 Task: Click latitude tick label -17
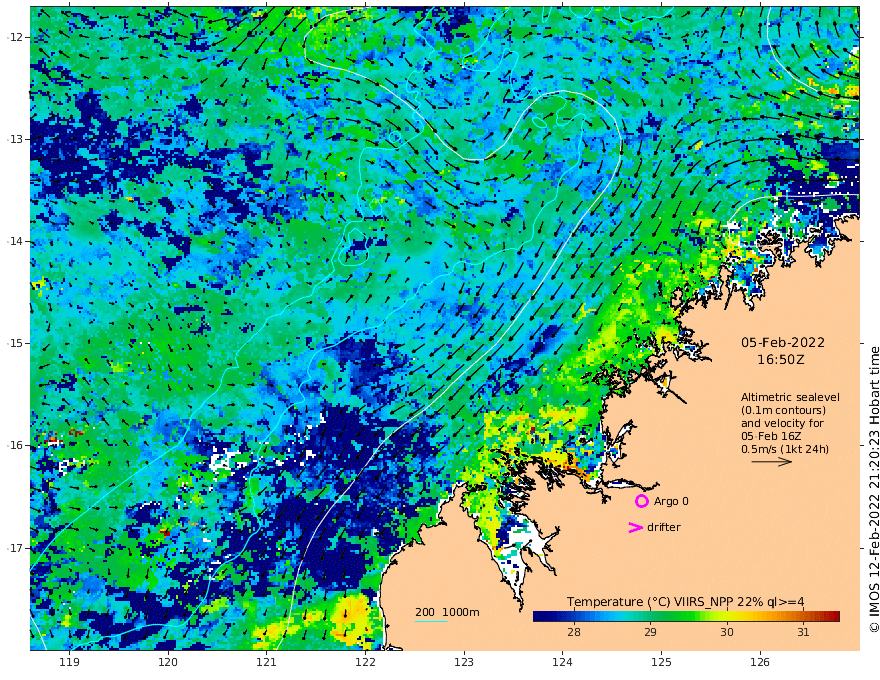pyautogui.click(x=15, y=548)
